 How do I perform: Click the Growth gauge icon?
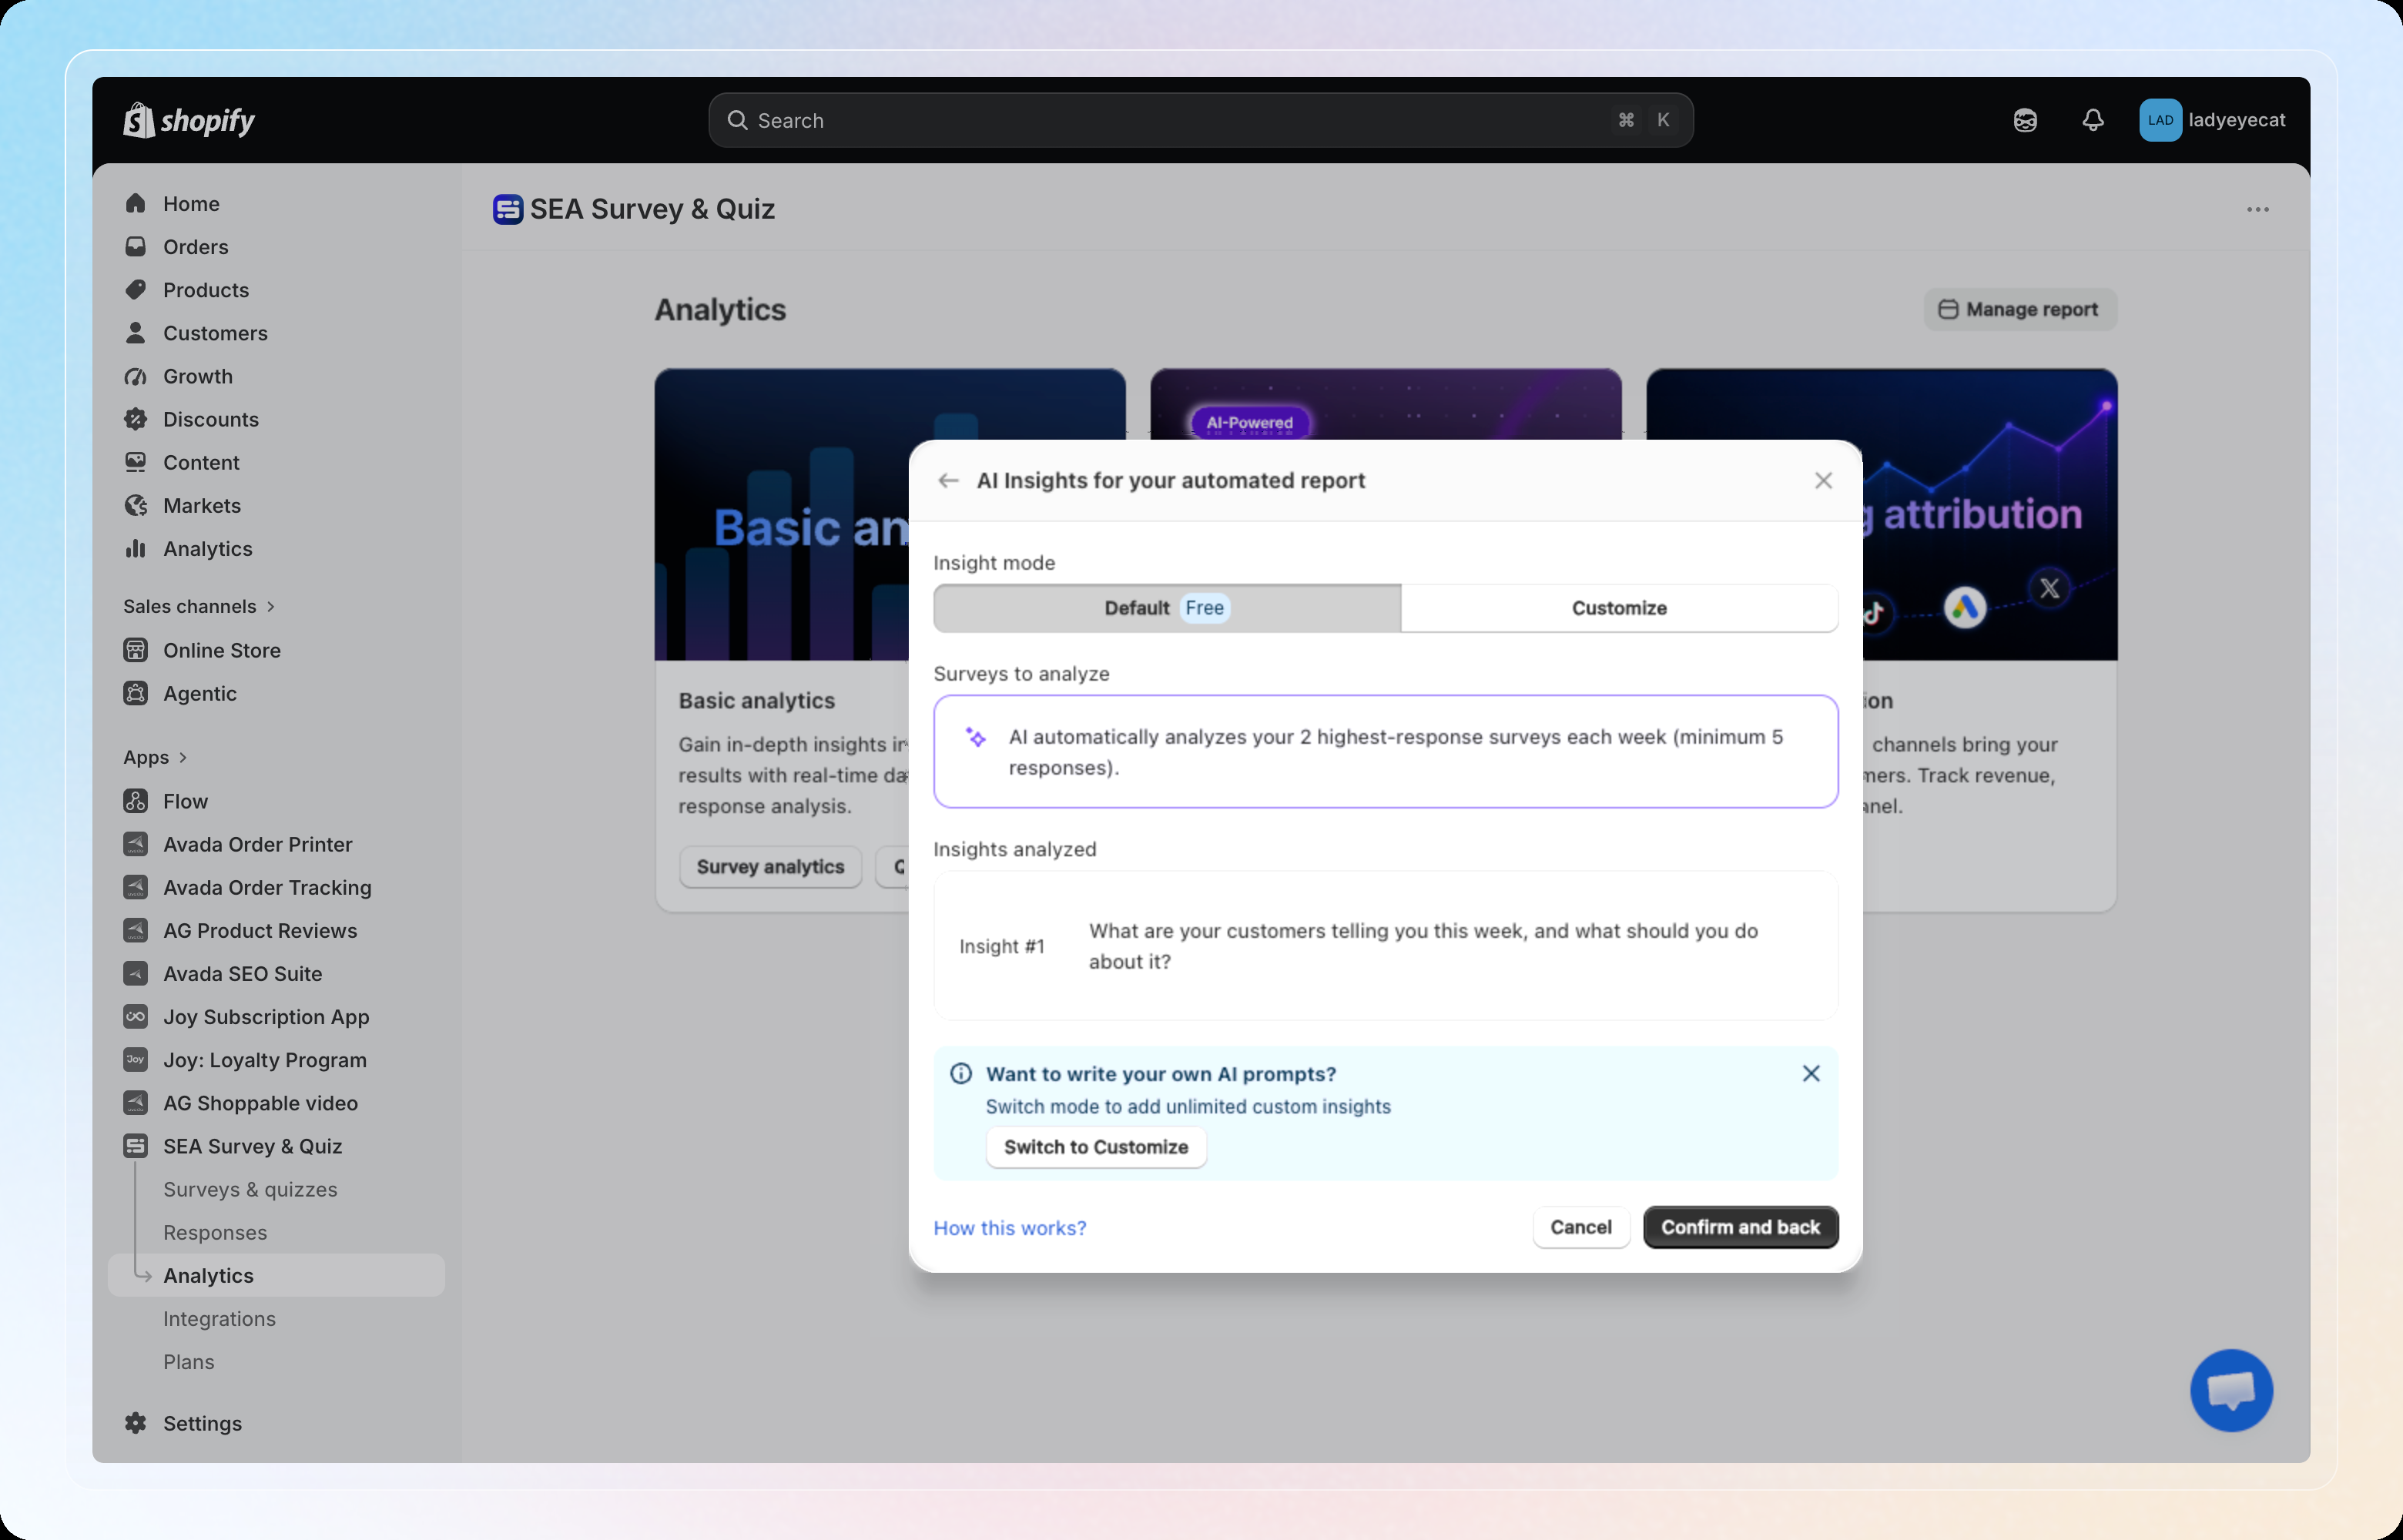[136, 376]
